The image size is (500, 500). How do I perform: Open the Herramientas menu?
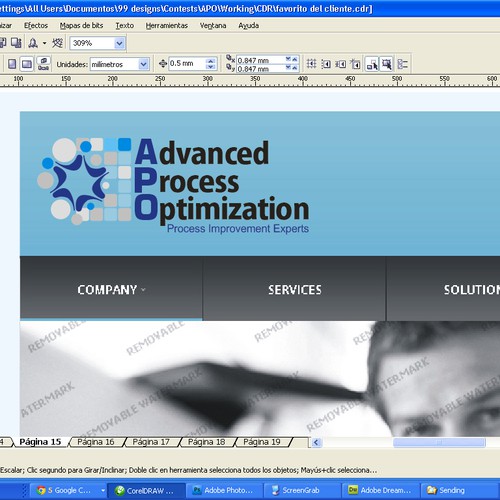click(x=167, y=26)
